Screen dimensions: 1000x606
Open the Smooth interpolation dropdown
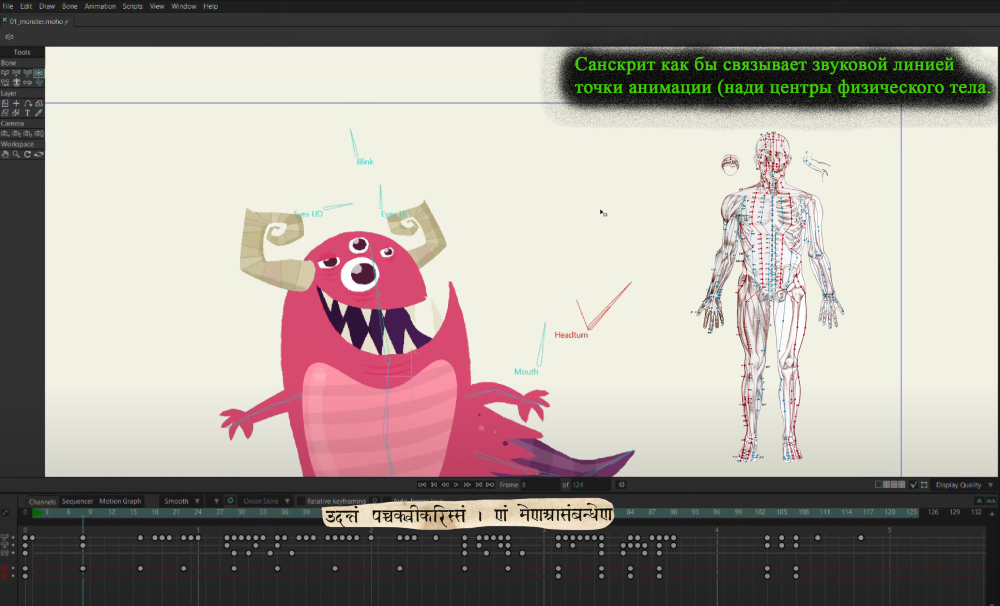pyautogui.click(x=181, y=501)
